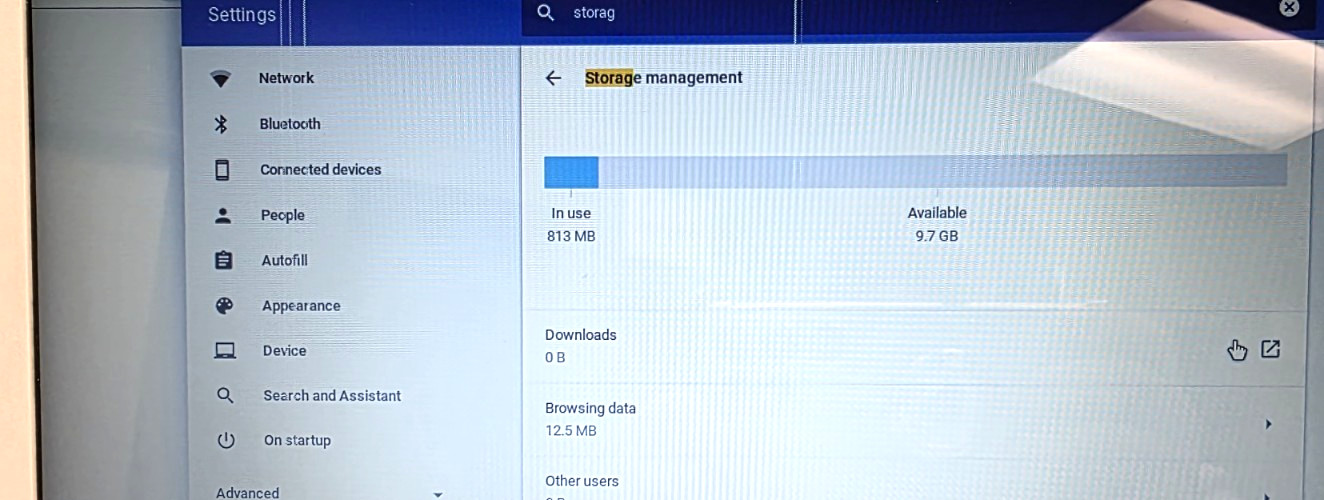
Task: Click the Advanced dropdown arrow
Action: (437, 494)
